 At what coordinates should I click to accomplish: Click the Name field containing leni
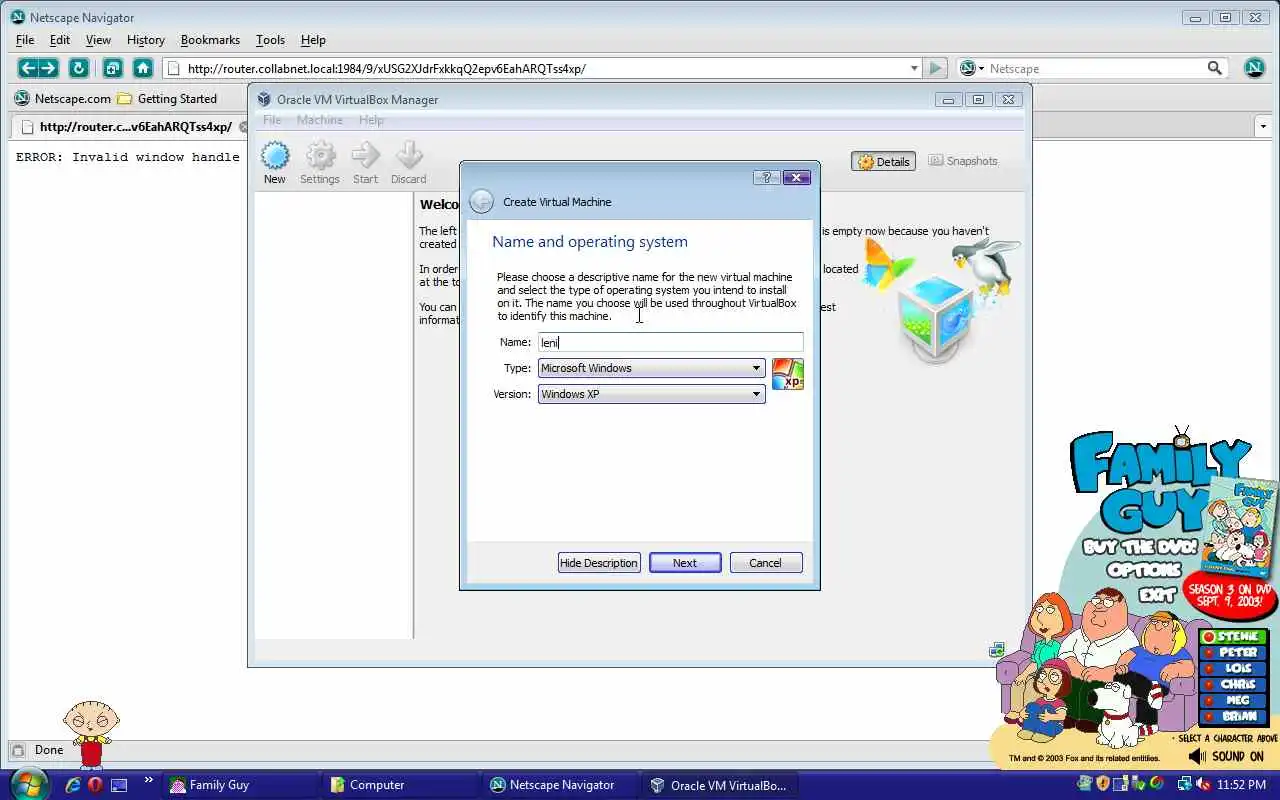(670, 342)
